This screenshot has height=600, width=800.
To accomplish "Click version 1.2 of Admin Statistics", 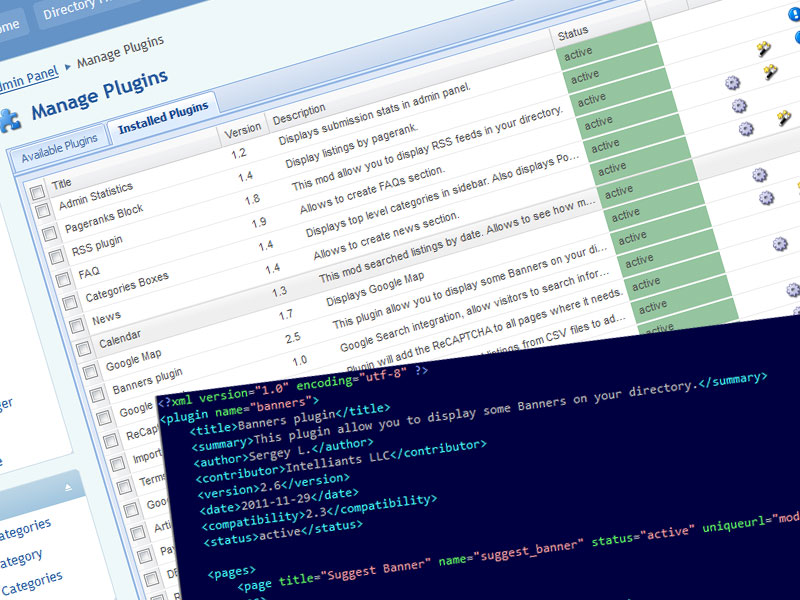I will coord(238,153).
